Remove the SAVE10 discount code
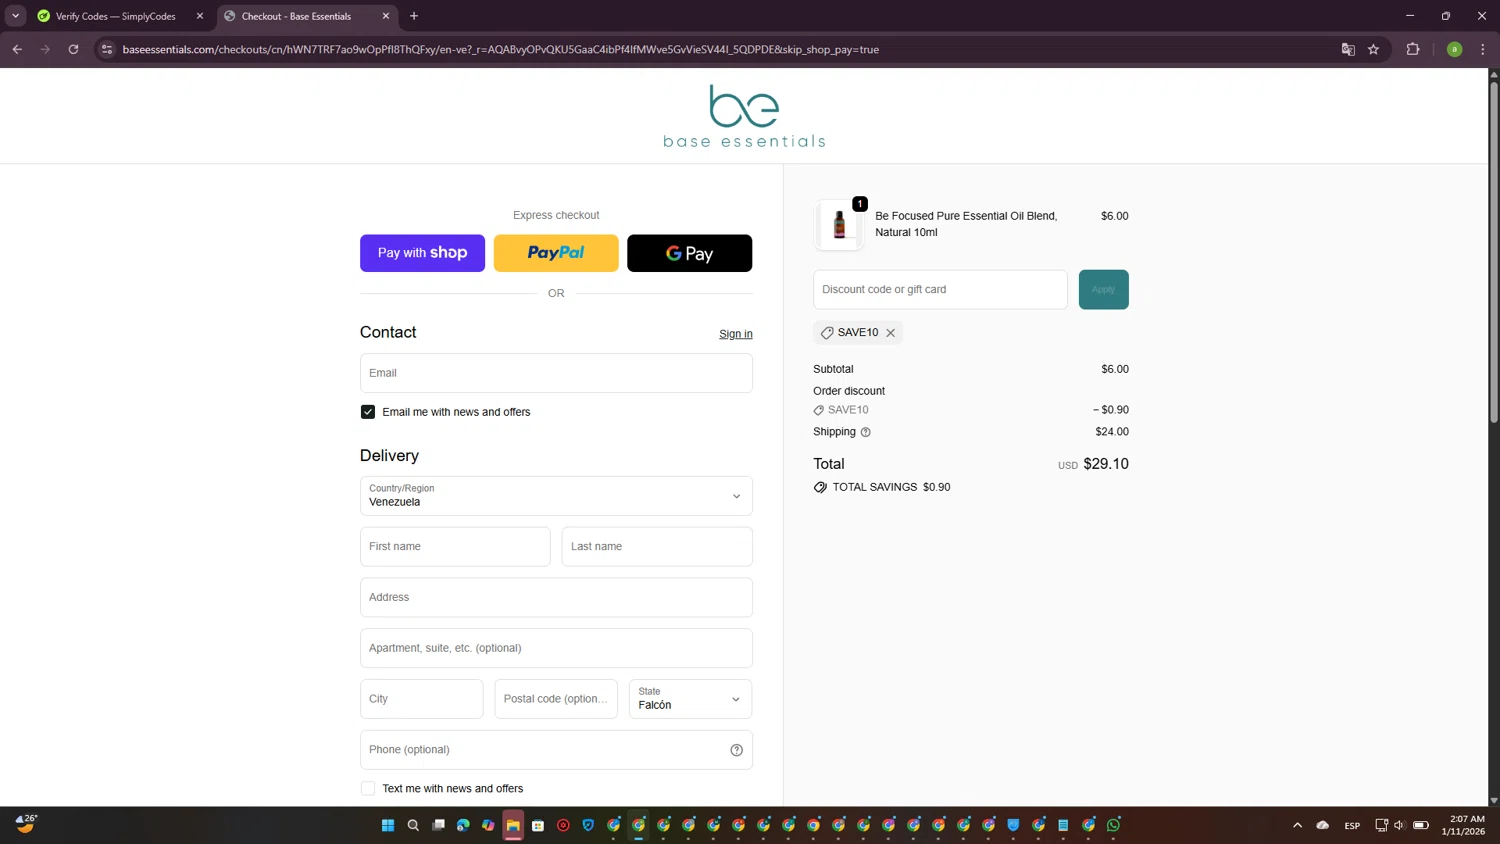Image resolution: width=1500 pixels, height=844 pixels. 890,333
